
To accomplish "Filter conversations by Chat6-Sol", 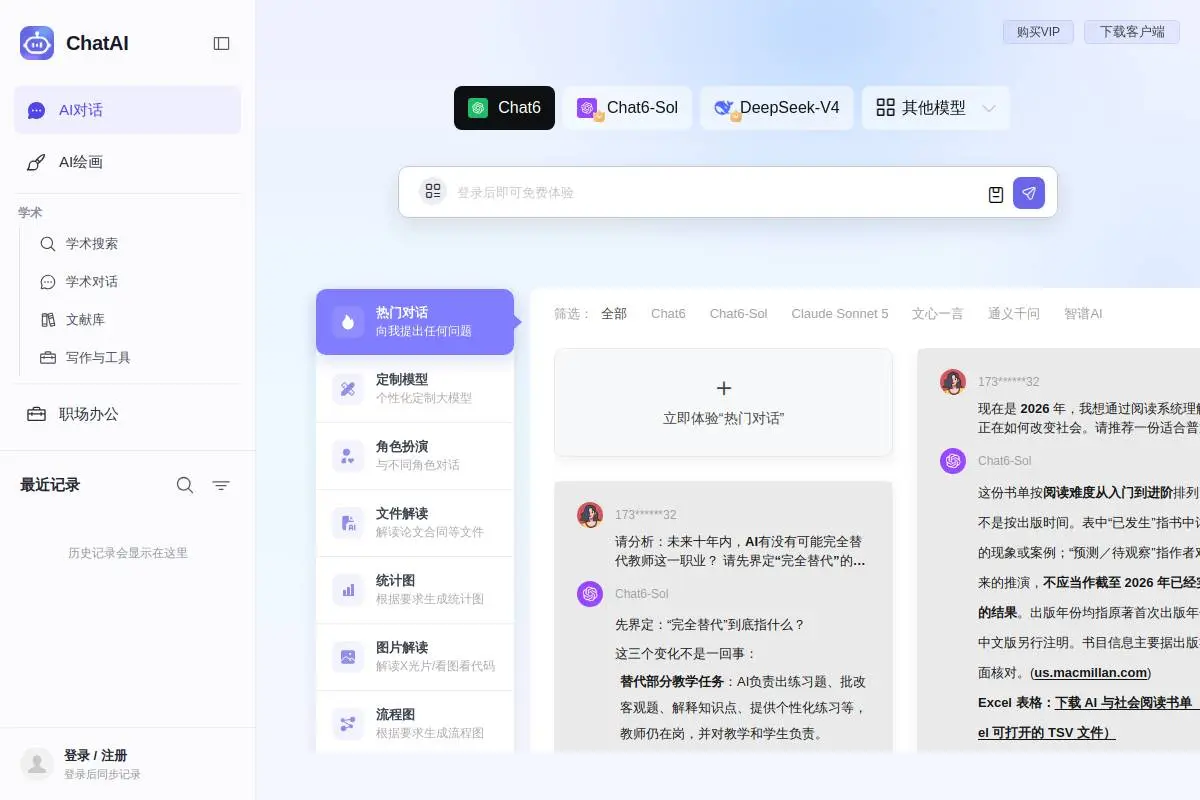I will pos(738,314).
